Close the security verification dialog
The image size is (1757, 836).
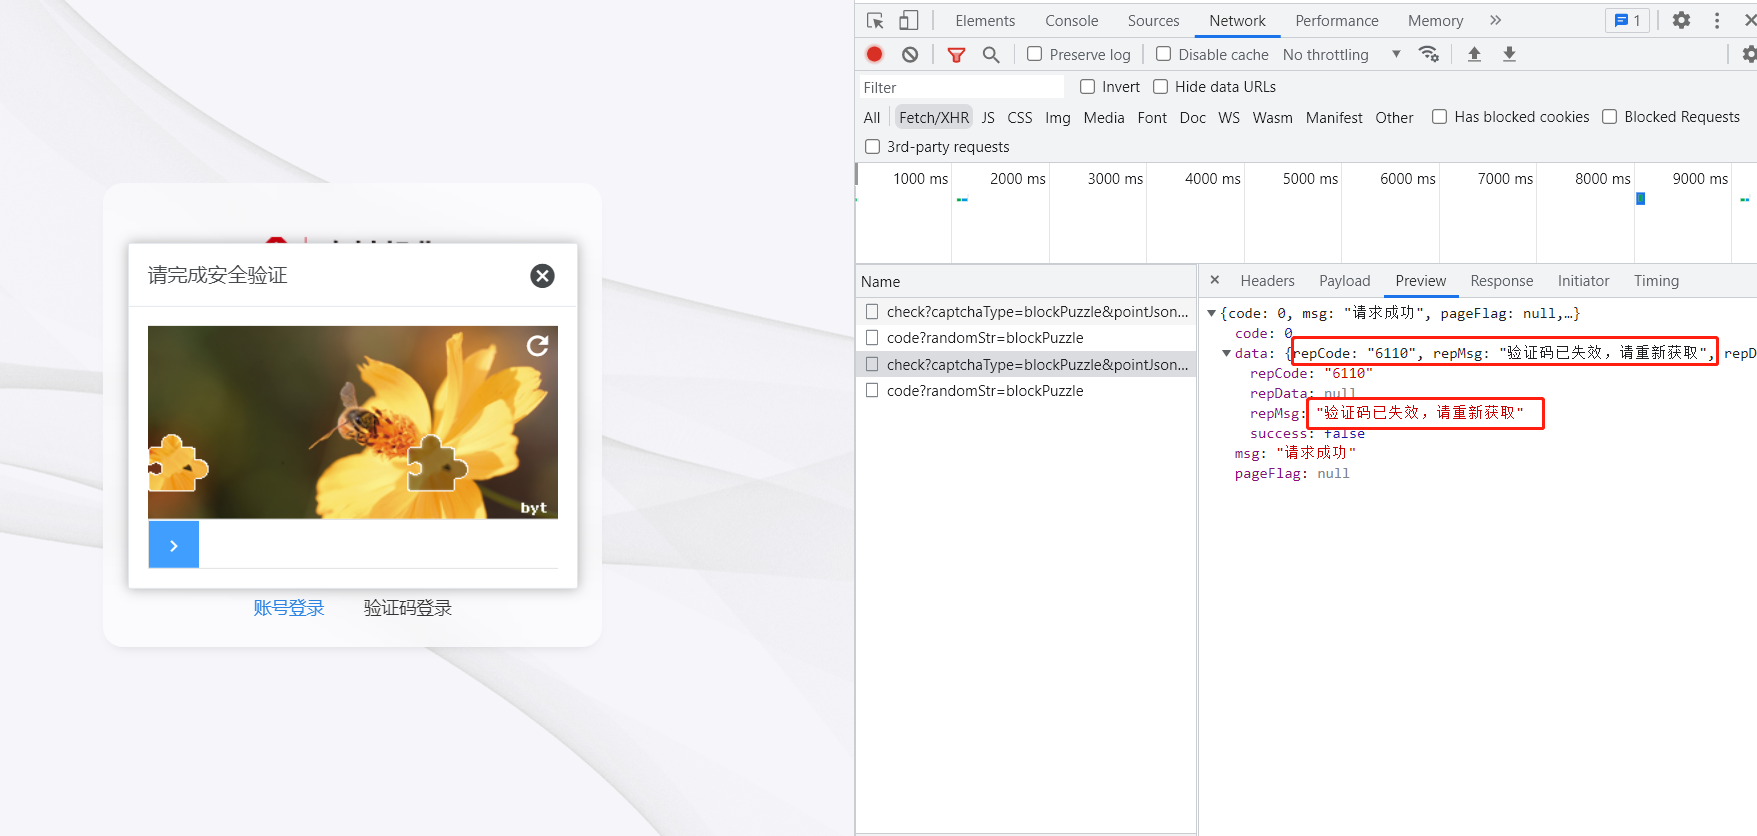542,276
